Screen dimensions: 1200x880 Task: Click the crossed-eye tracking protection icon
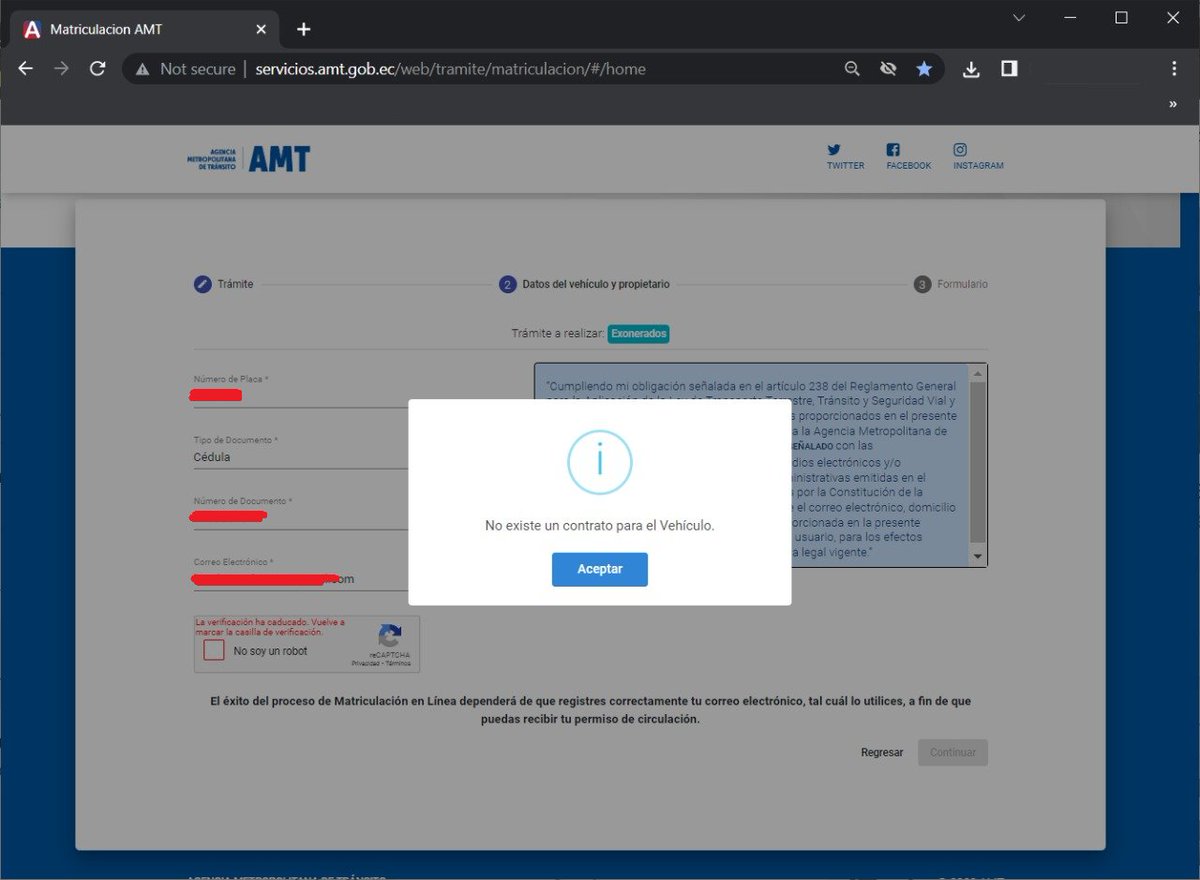point(888,69)
